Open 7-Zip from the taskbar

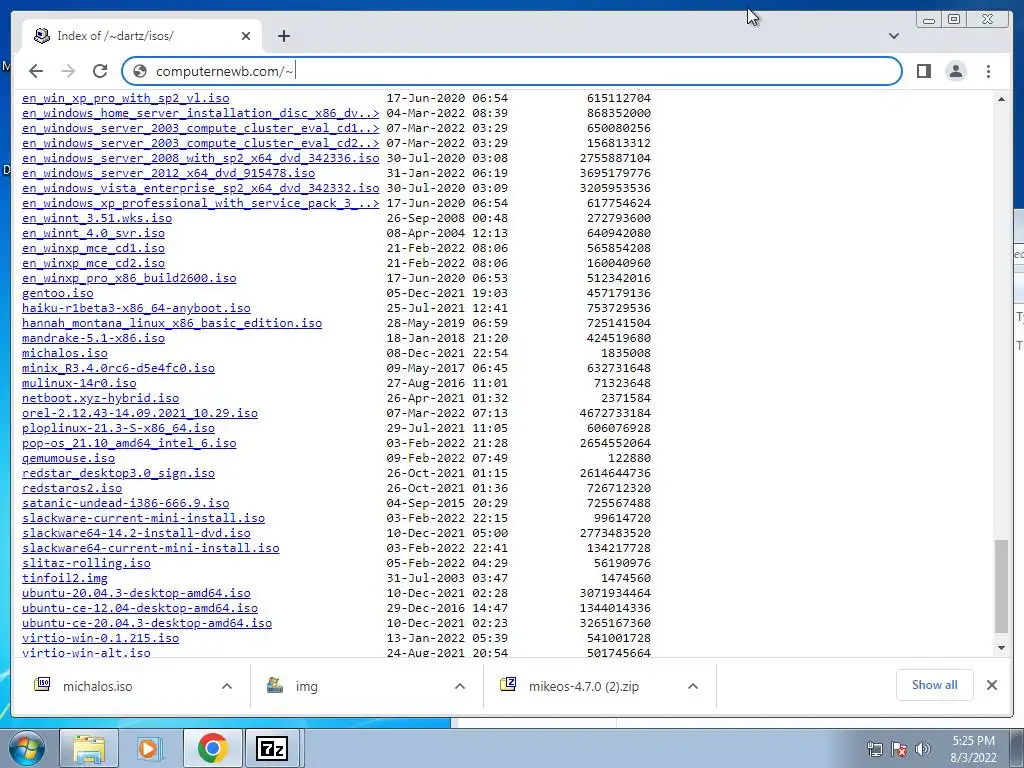click(272, 748)
